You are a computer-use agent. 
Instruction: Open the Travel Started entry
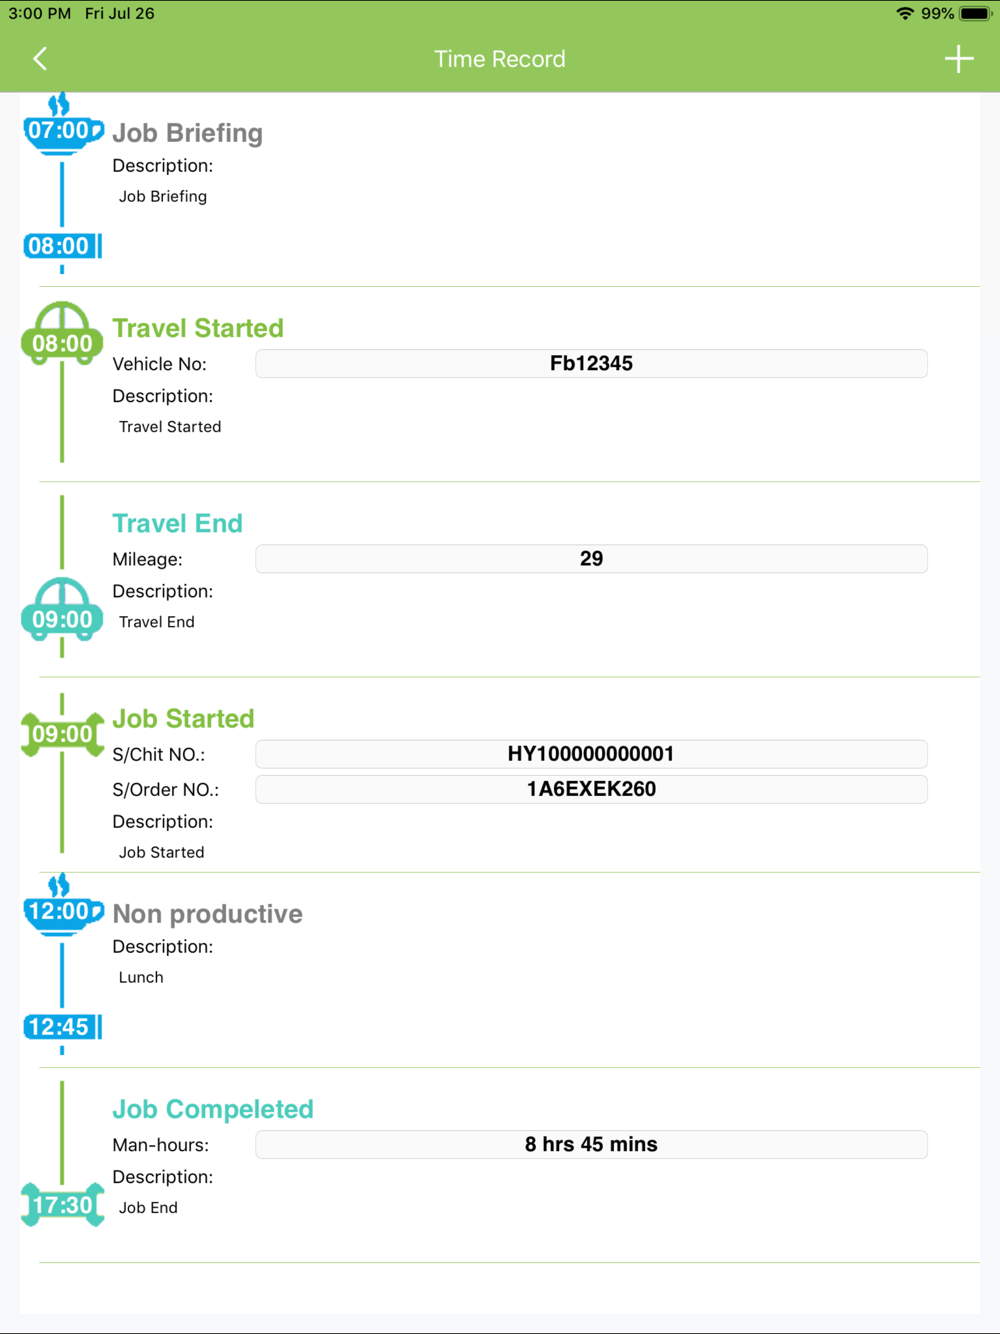tap(198, 328)
